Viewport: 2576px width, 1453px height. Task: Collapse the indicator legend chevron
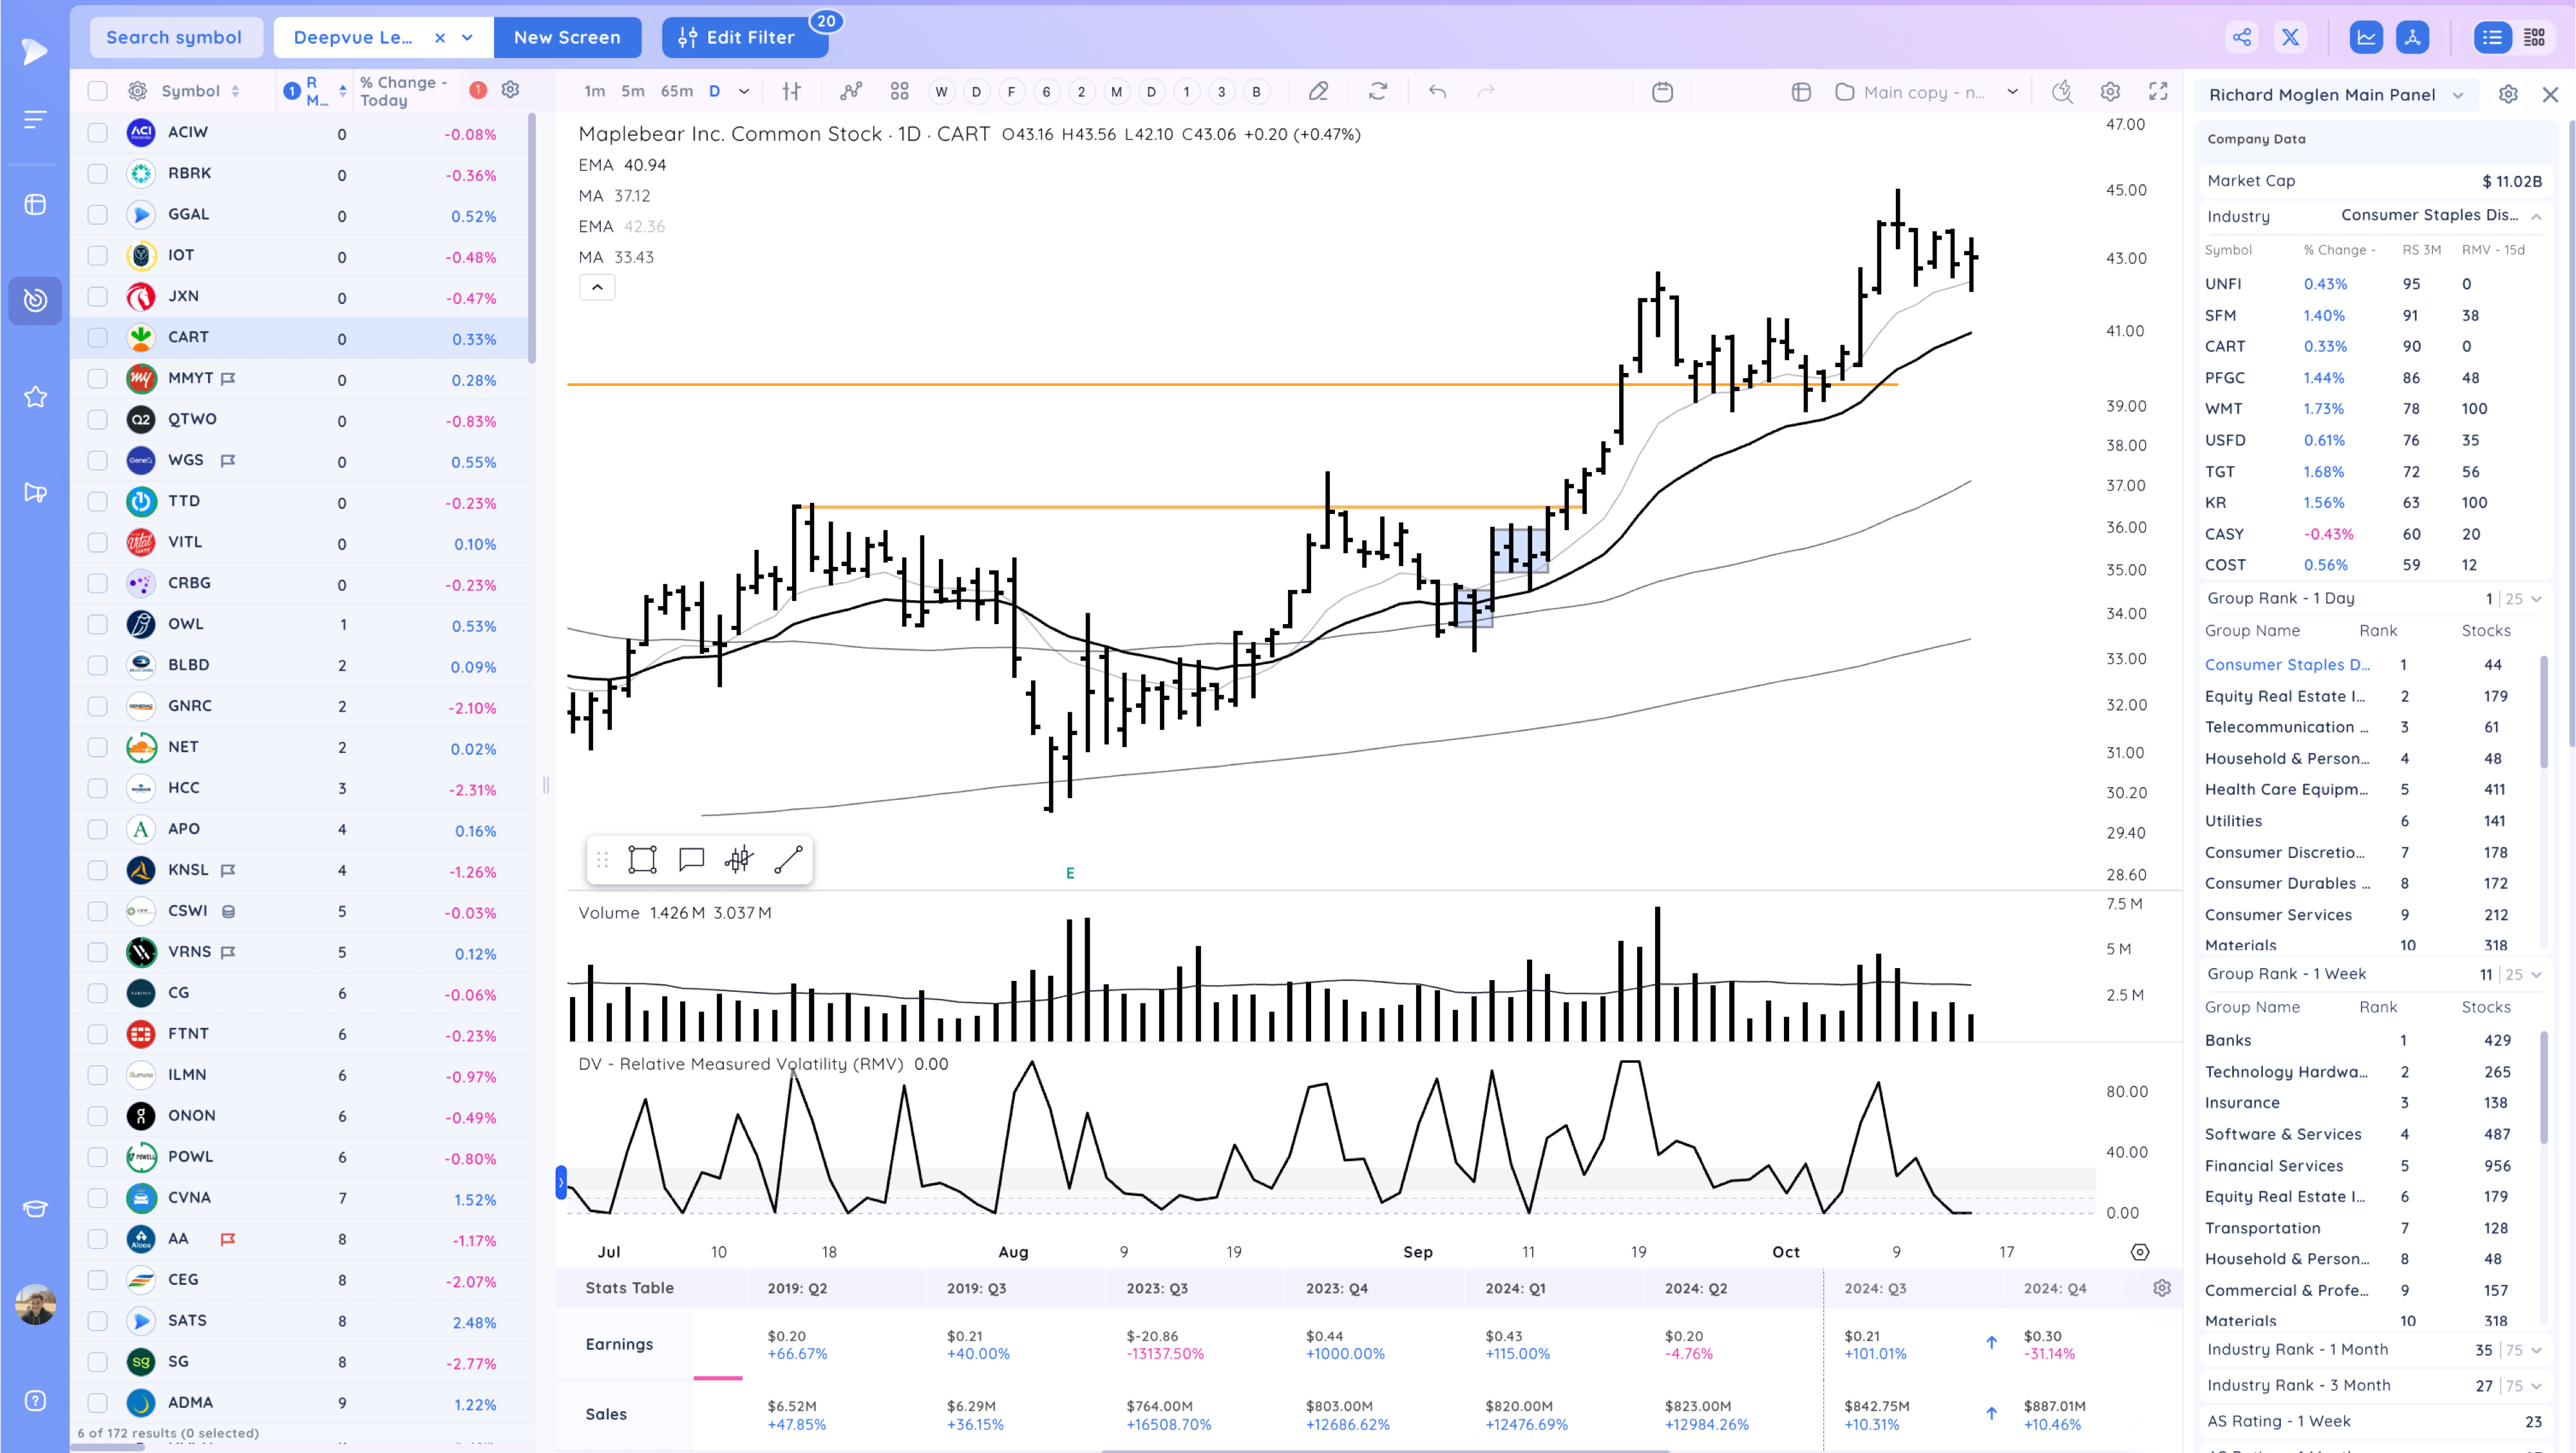597,287
